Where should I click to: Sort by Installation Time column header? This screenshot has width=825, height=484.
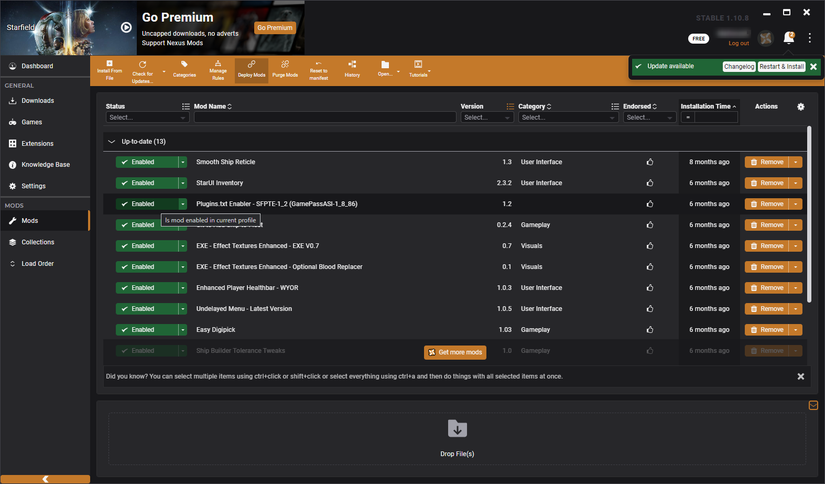point(708,106)
